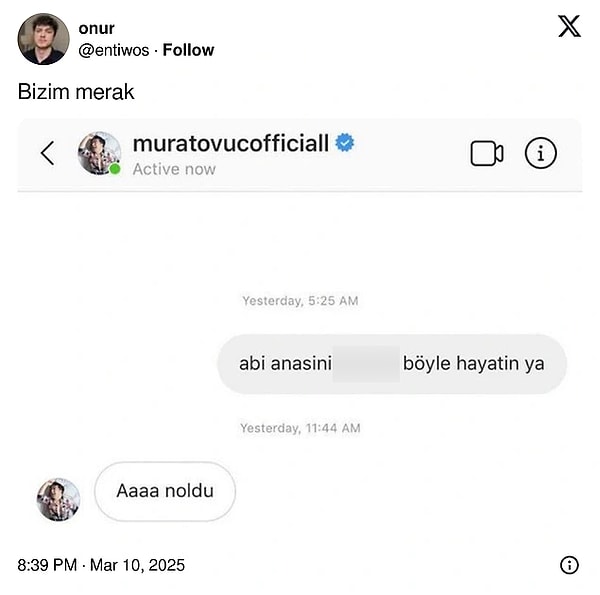Click the display name onur

point(96,28)
